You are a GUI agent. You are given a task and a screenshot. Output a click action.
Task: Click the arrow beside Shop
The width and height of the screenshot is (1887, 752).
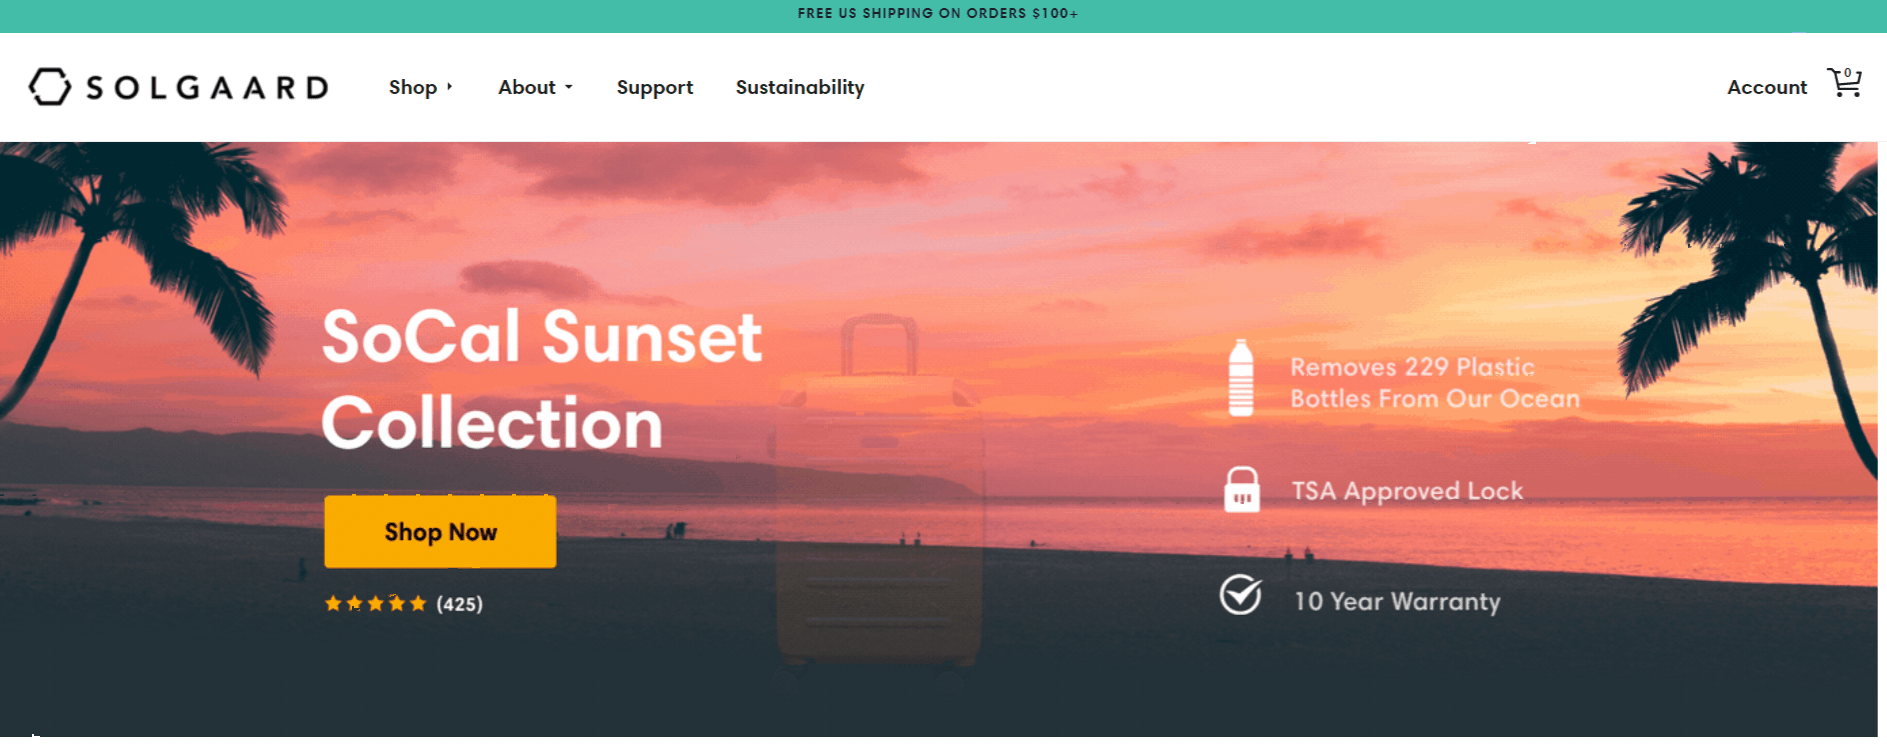pos(449,87)
